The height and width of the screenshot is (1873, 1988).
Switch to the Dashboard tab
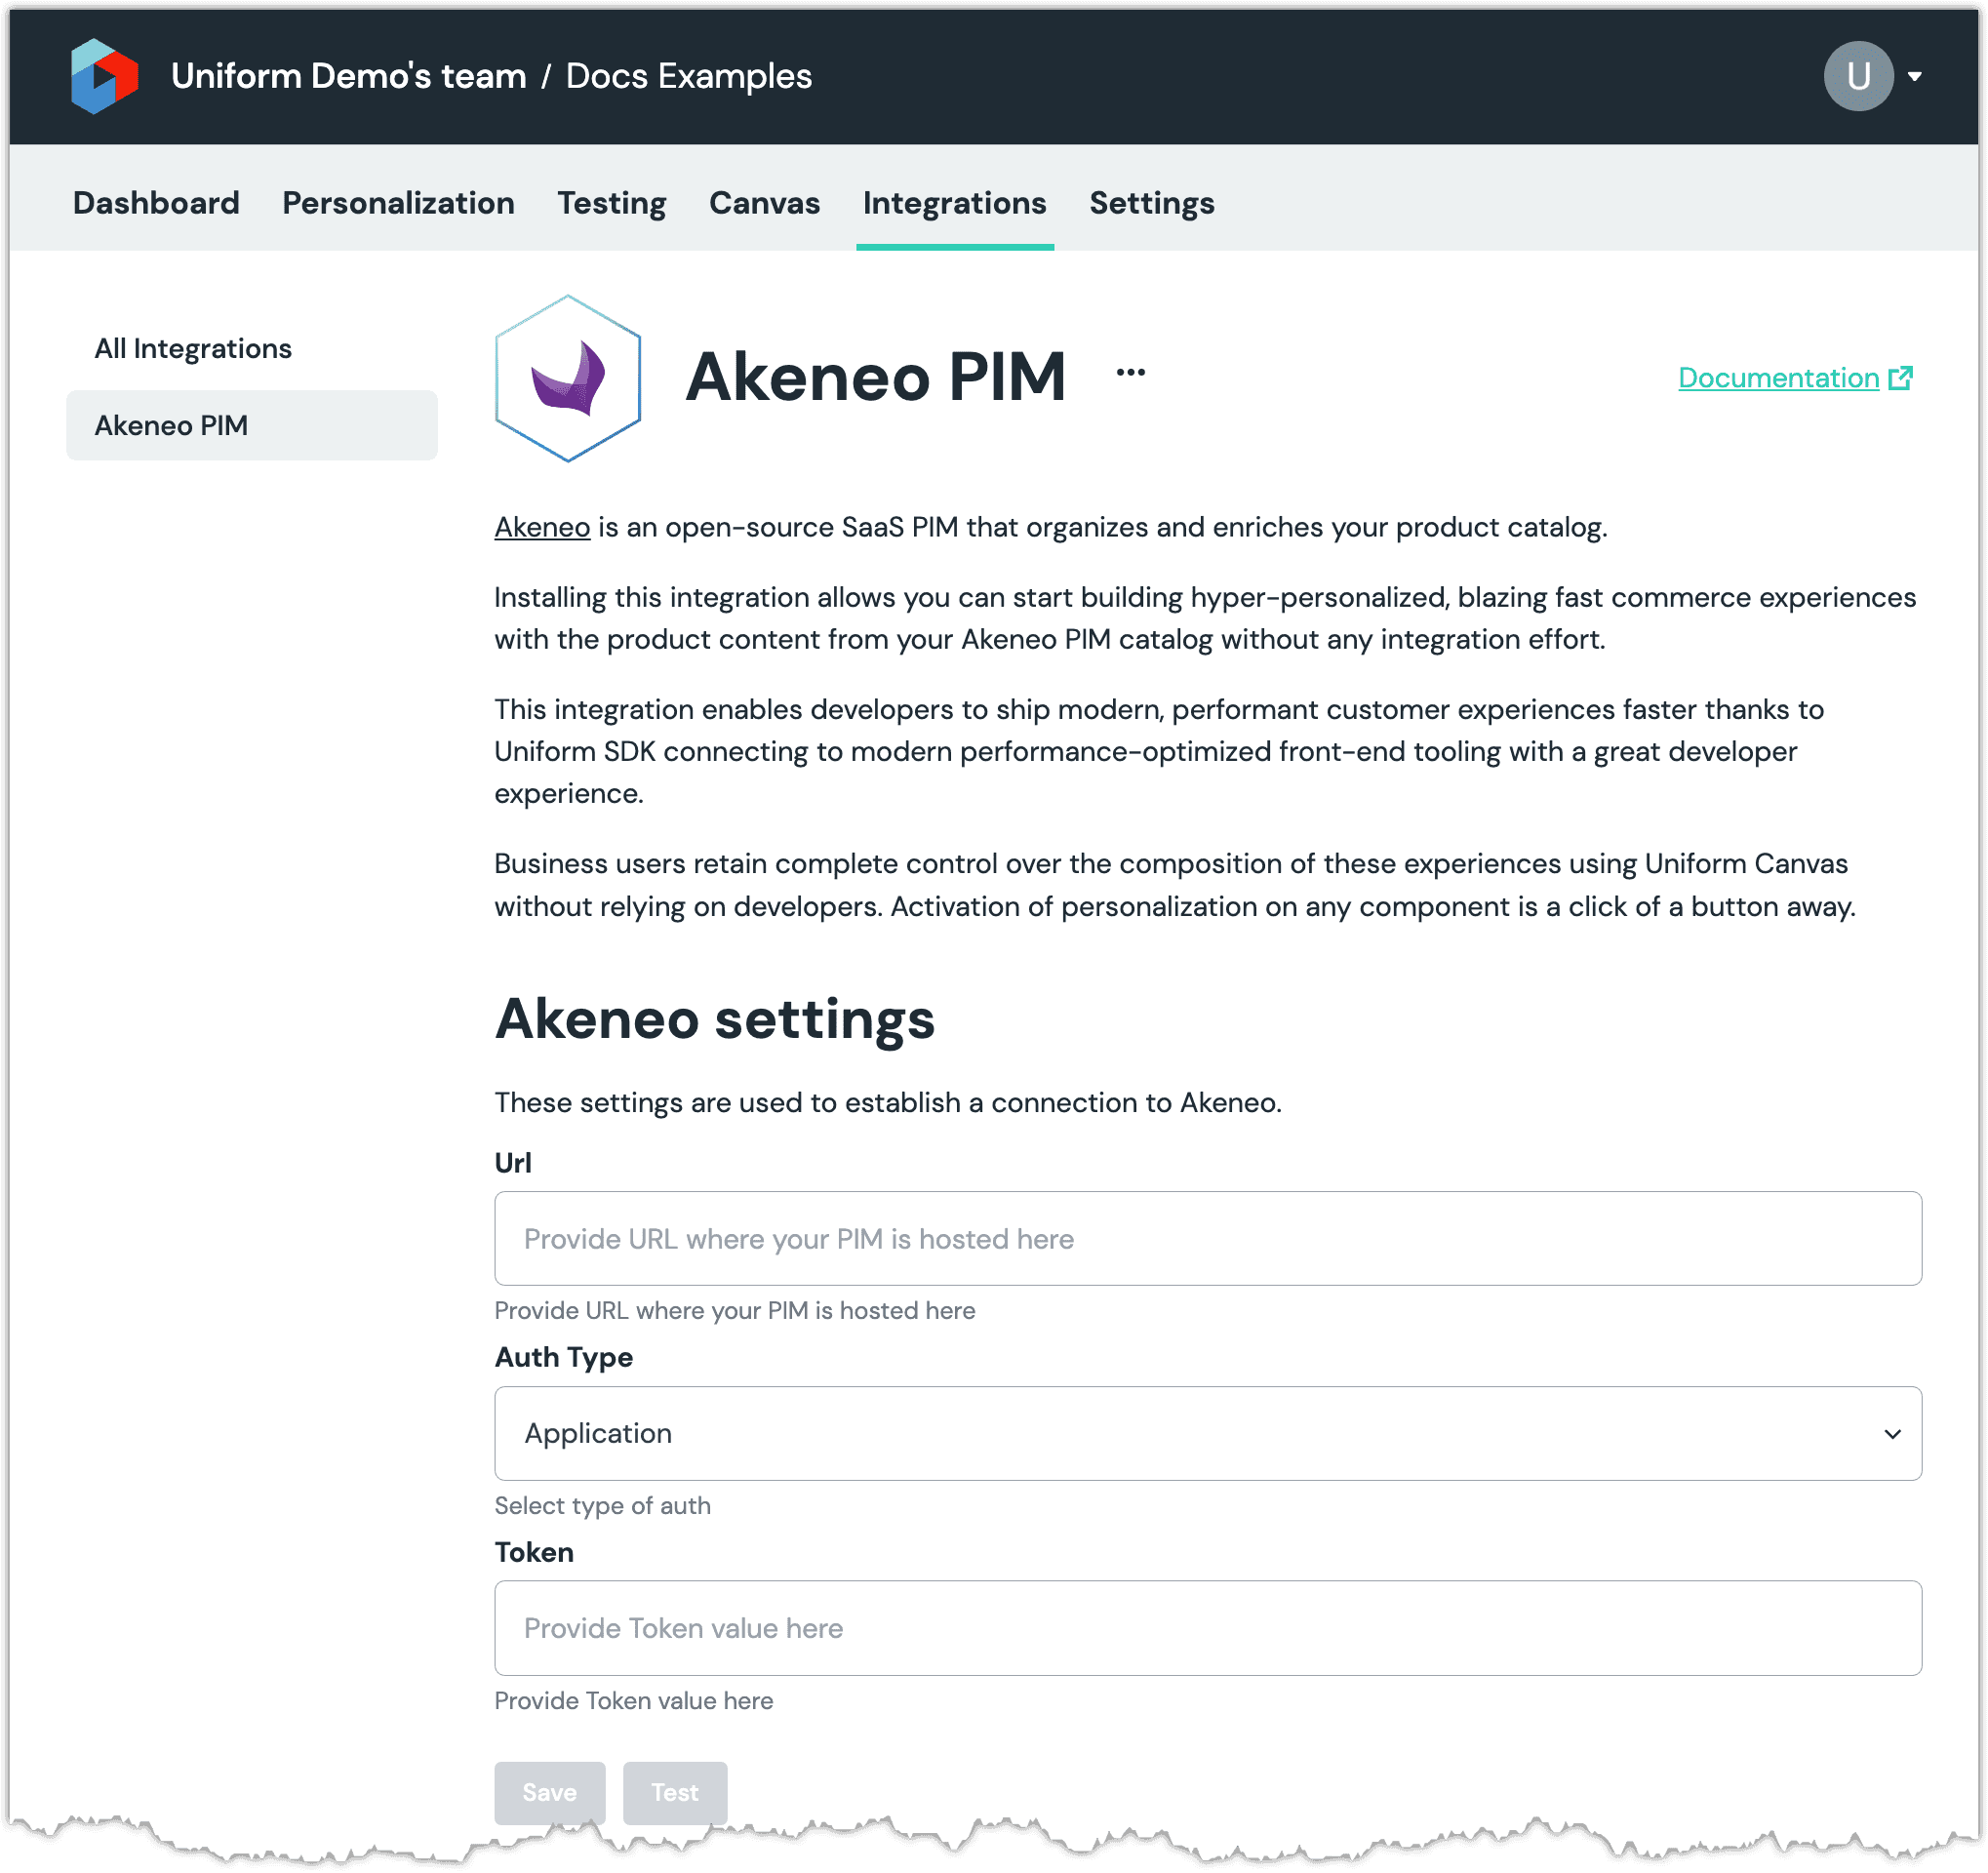tap(156, 203)
